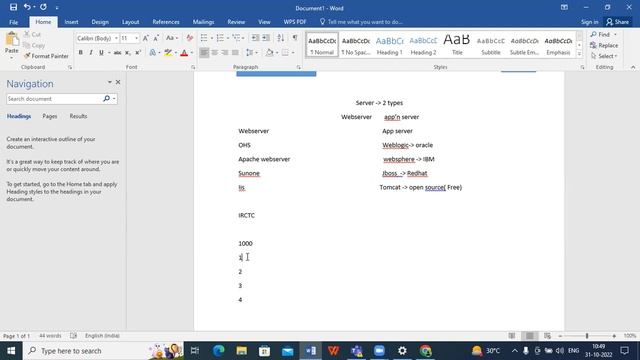Open the Change Case Aa dropdown
This screenshot has height=360, width=640.
[x=172, y=38]
